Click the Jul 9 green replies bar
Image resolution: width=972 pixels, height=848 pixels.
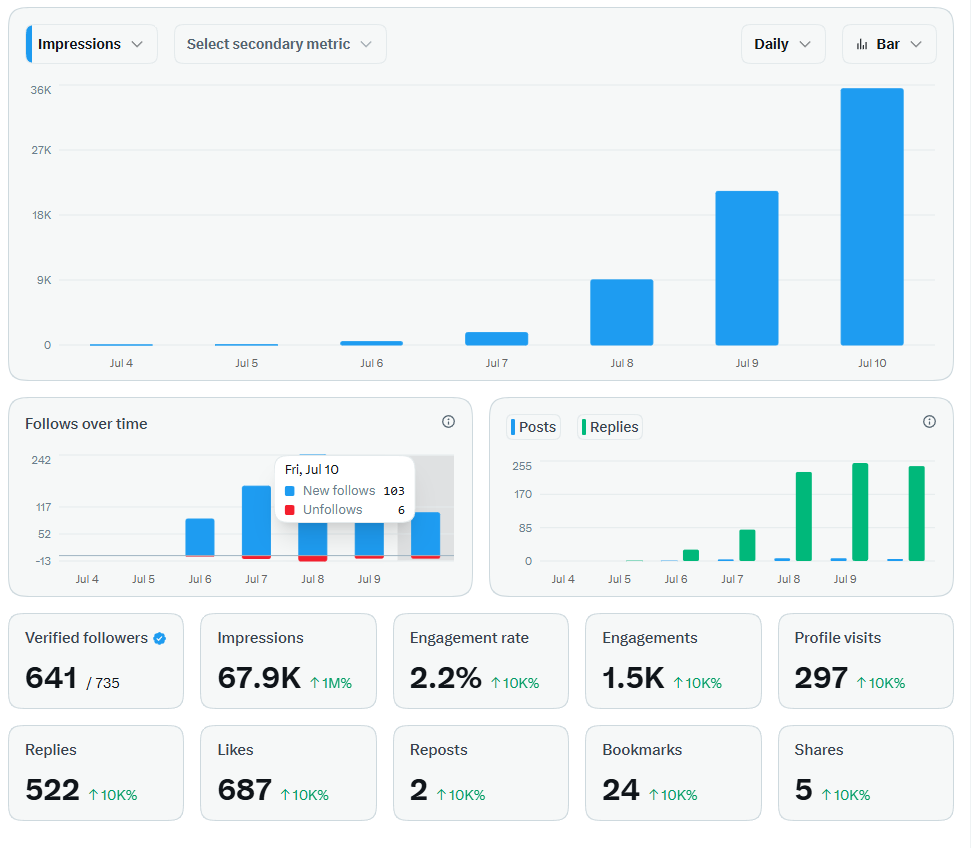click(860, 512)
